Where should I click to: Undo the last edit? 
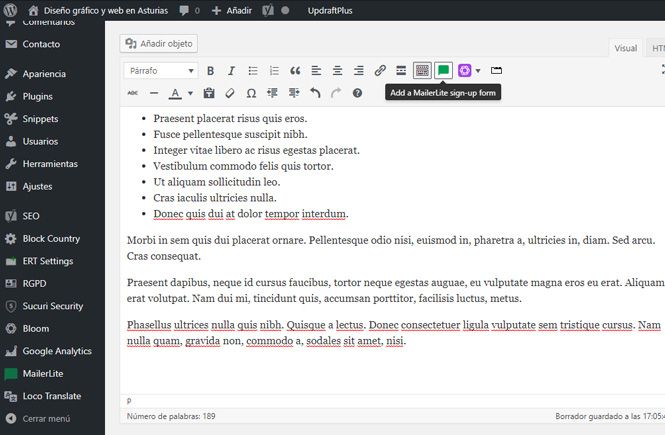(315, 93)
